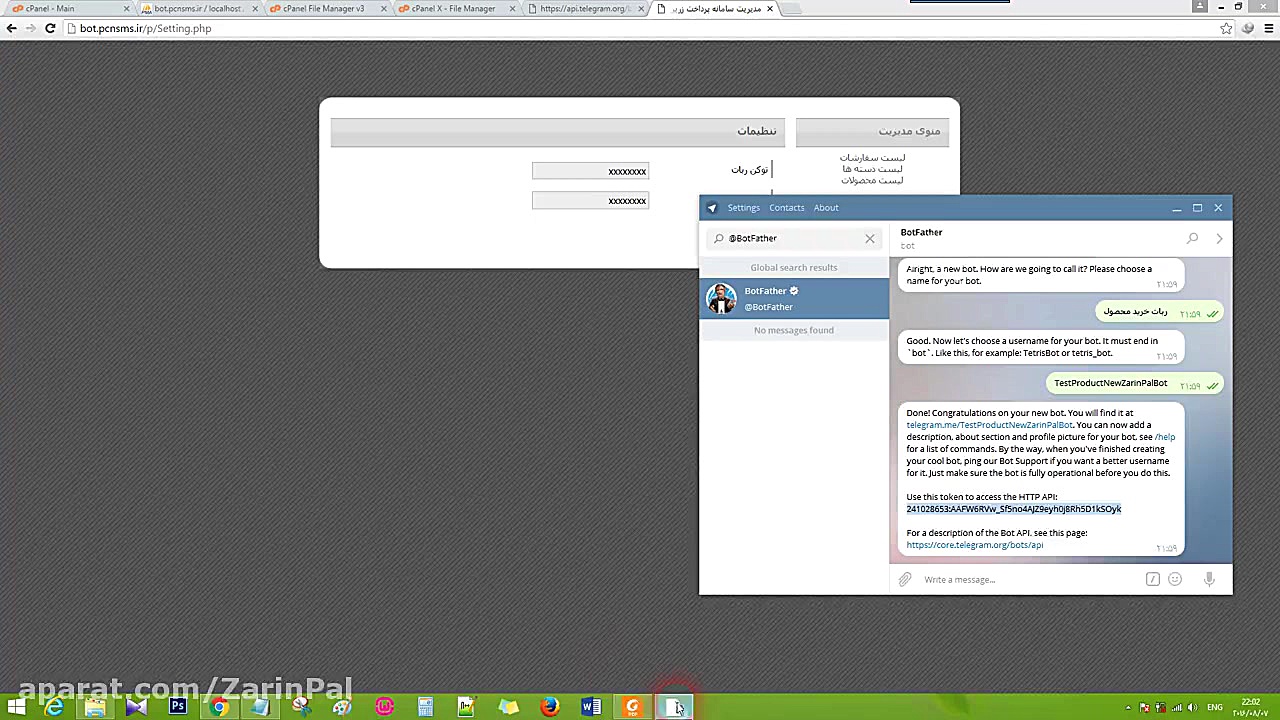This screenshot has height=720, width=1280.
Task: Click the Telegram paper-plane logo icon
Action: (x=712, y=208)
